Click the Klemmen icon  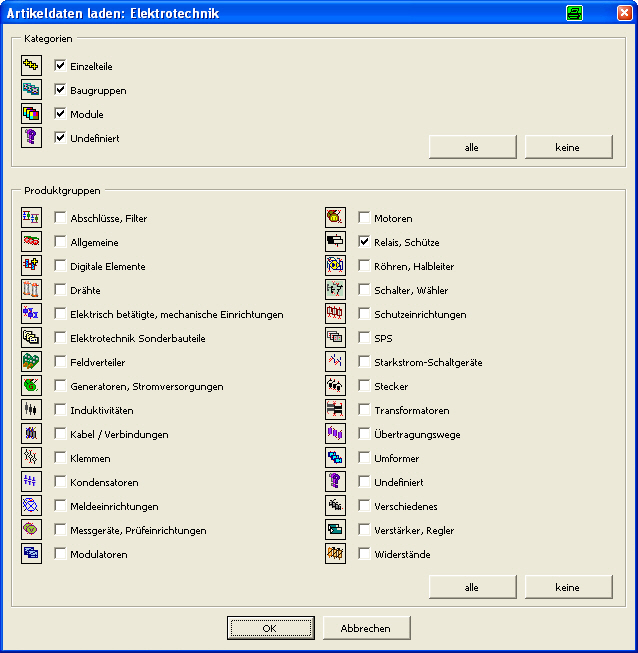(31, 458)
